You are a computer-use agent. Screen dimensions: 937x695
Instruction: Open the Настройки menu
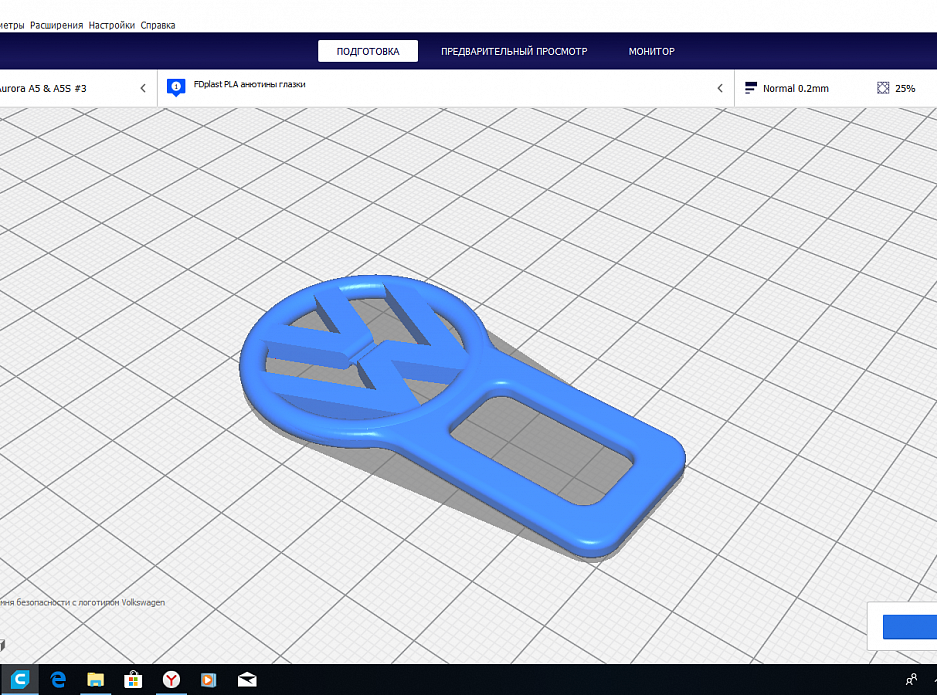pos(112,25)
